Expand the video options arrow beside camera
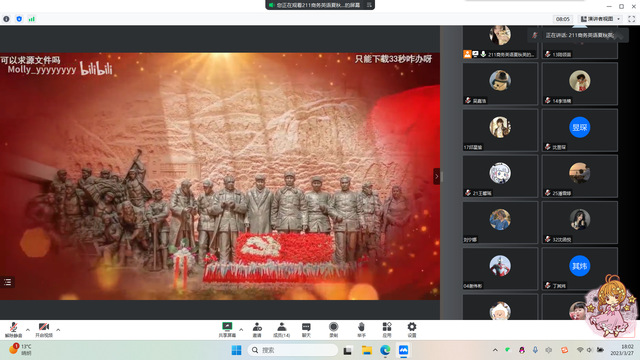The height and width of the screenshot is (360, 640). point(58,330)
